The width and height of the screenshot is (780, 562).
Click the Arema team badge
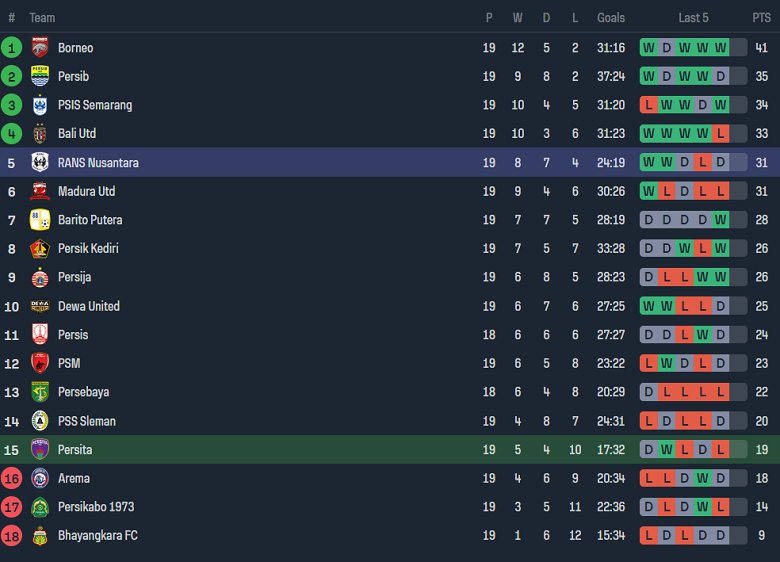pos(40,478)
